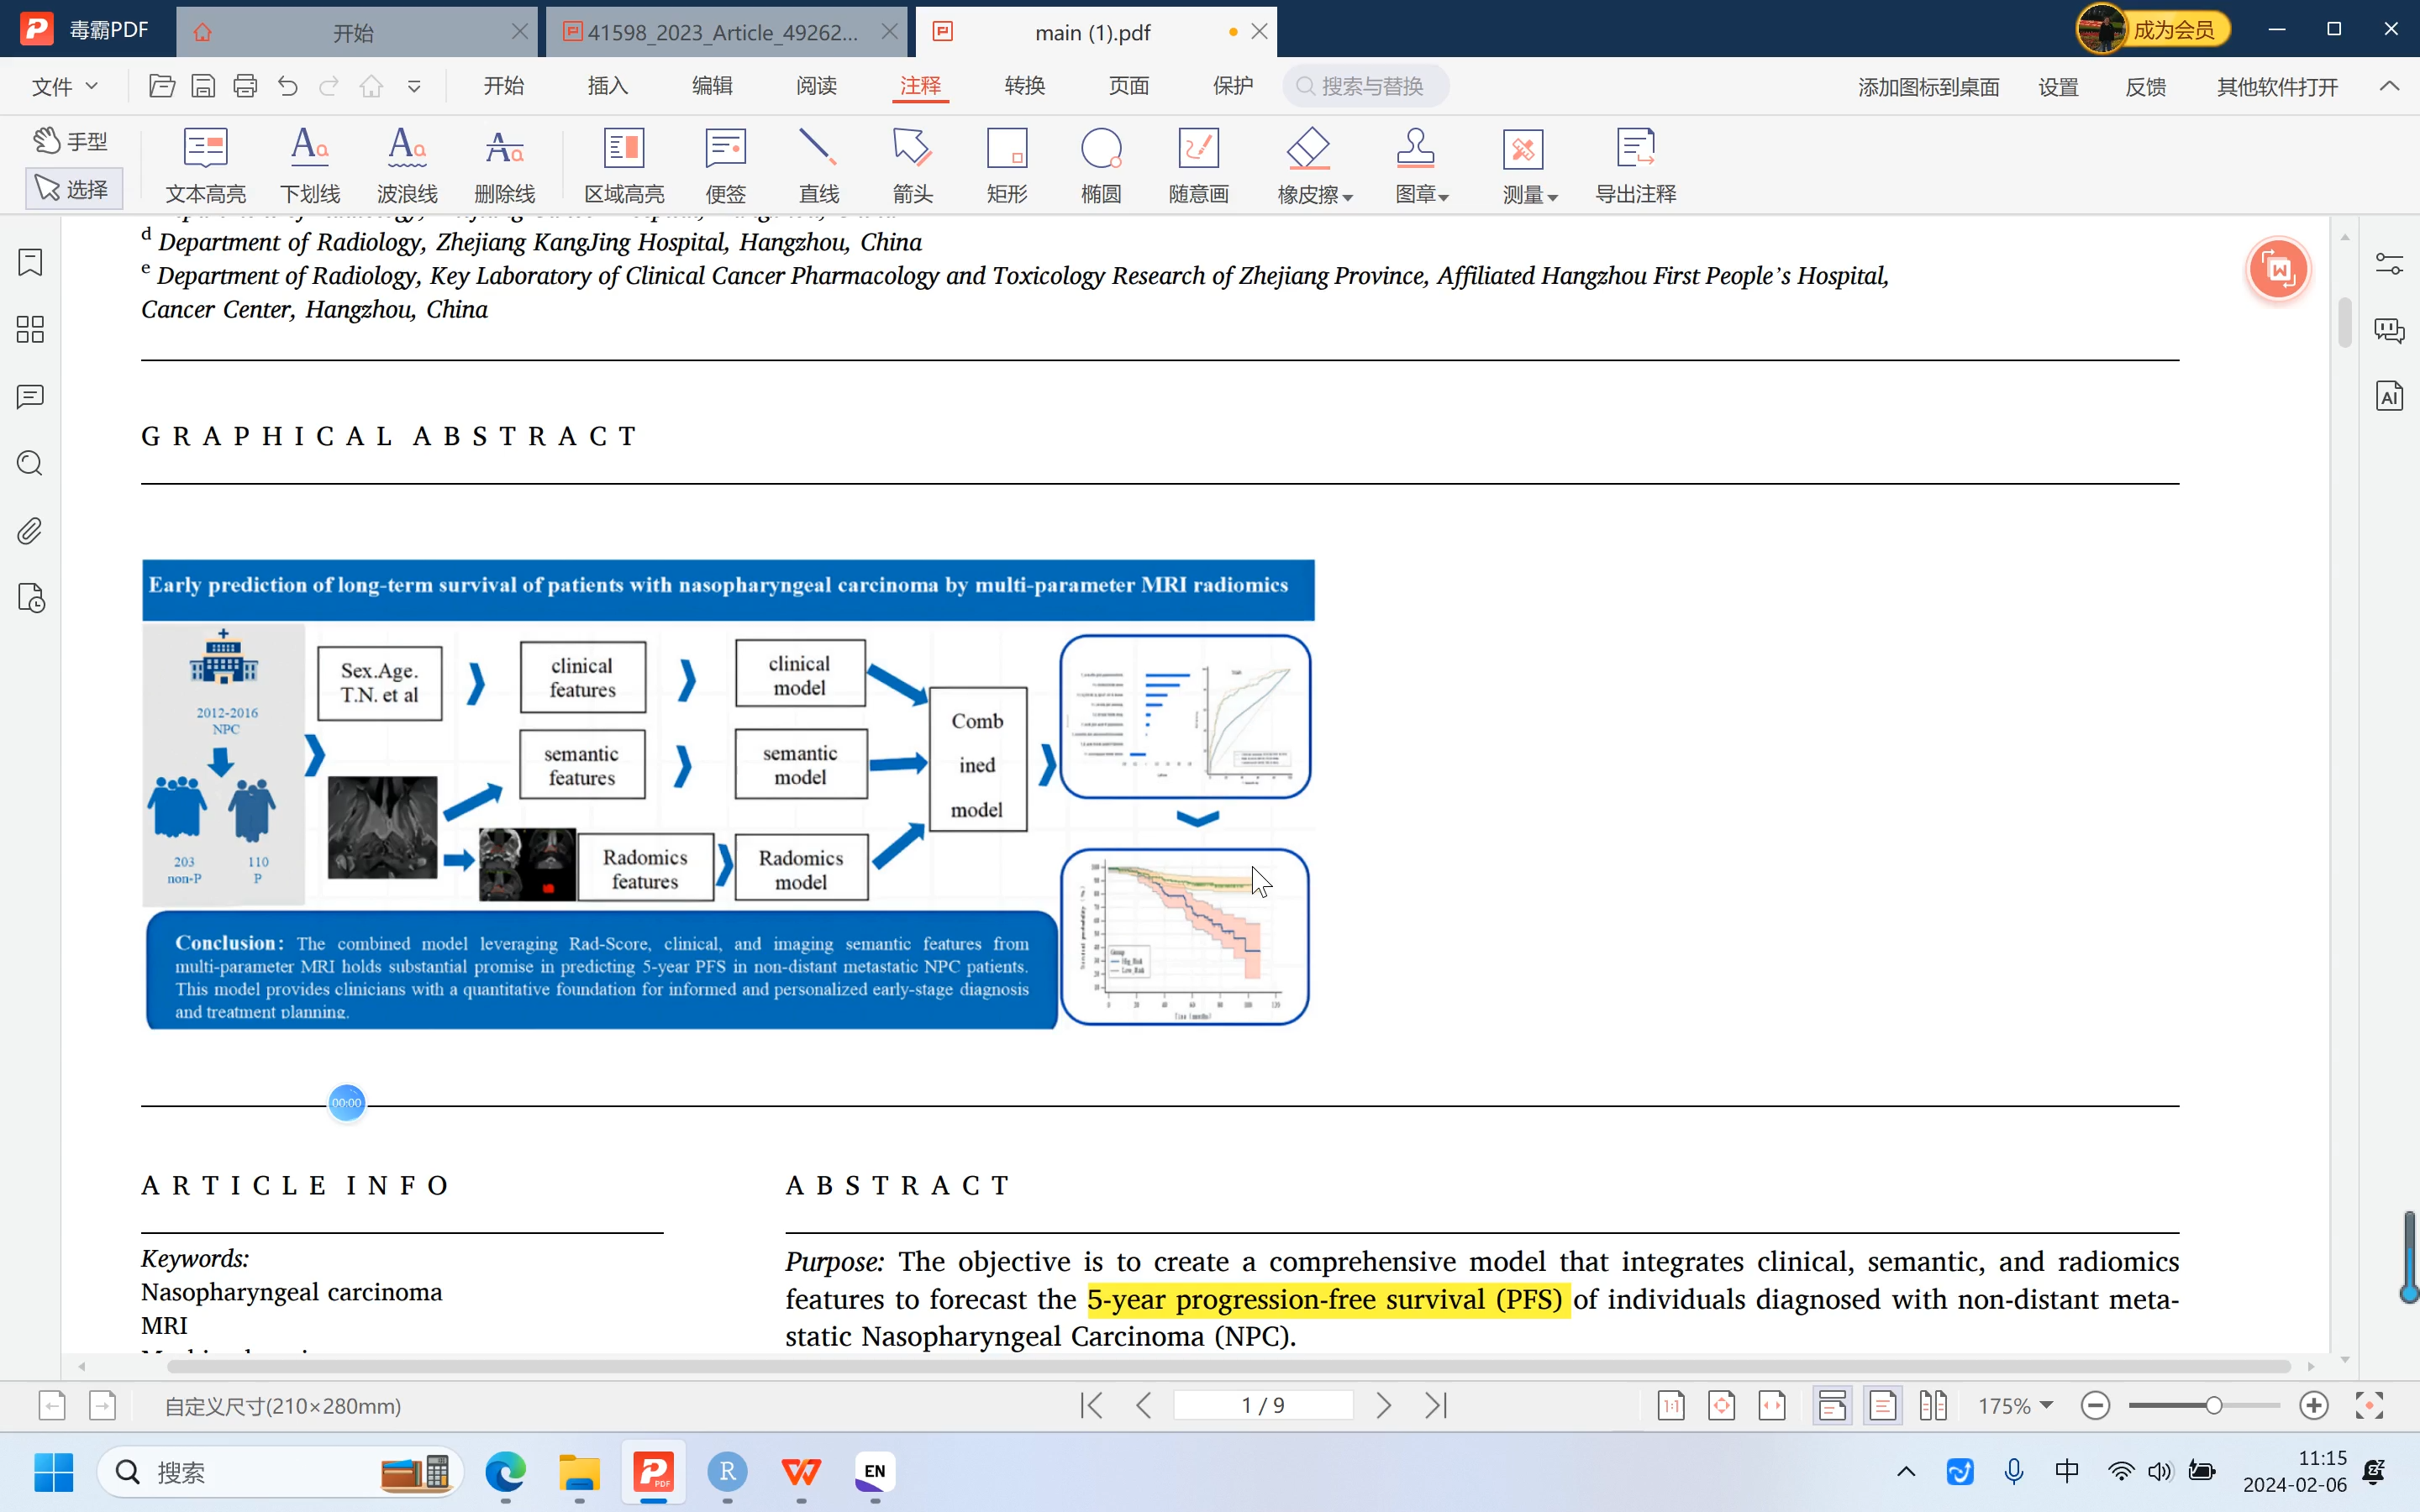Click the 成为会员 become member button
Image resolution: width=2420 pixels, height=1512 pixels.
coord(2153,30)
